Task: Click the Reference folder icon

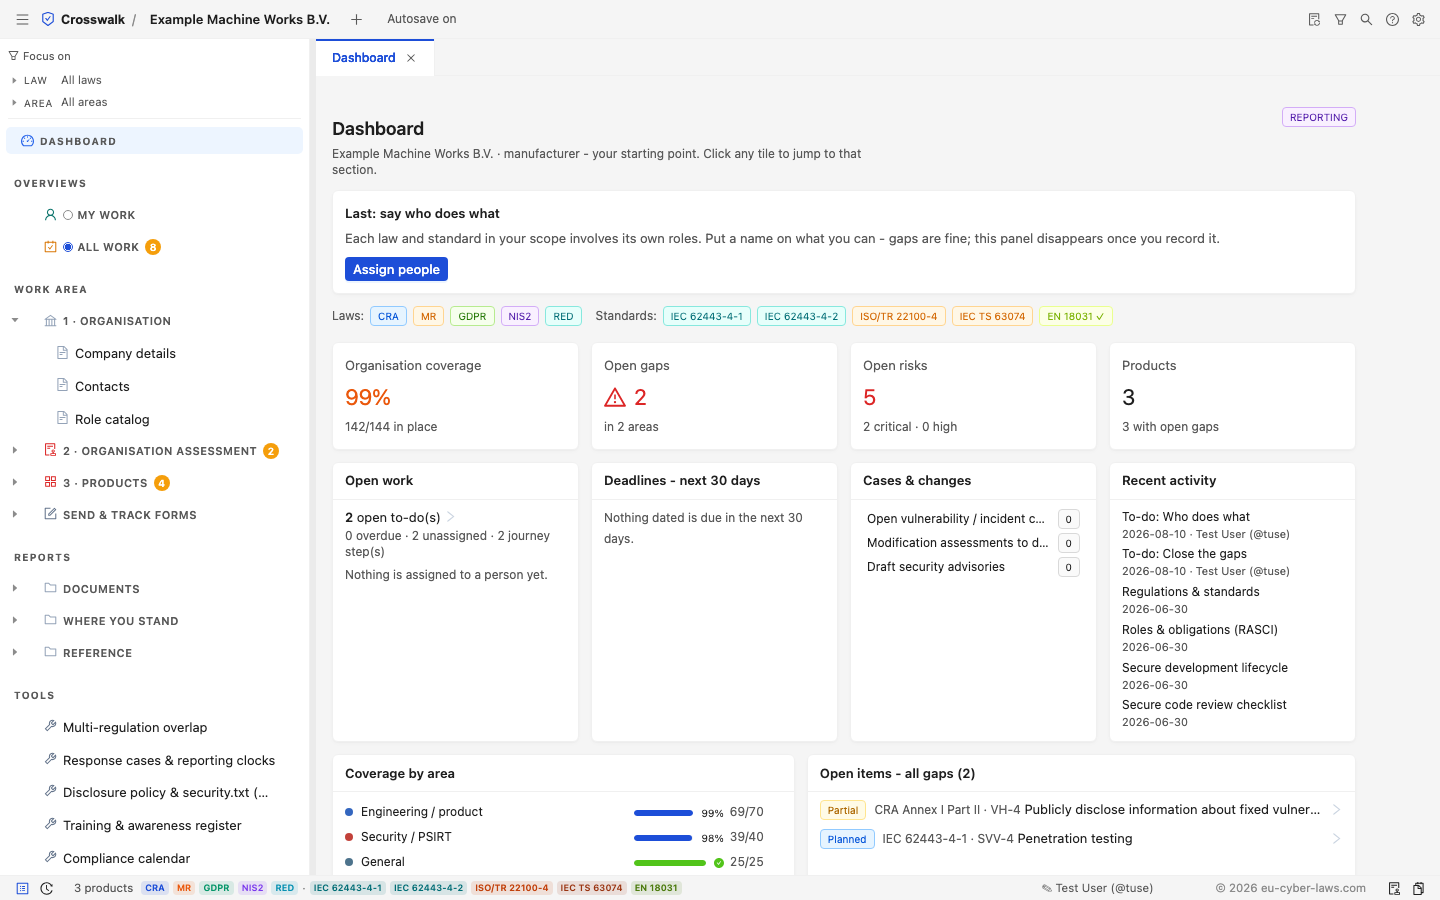Action: [x=50, y=652]
